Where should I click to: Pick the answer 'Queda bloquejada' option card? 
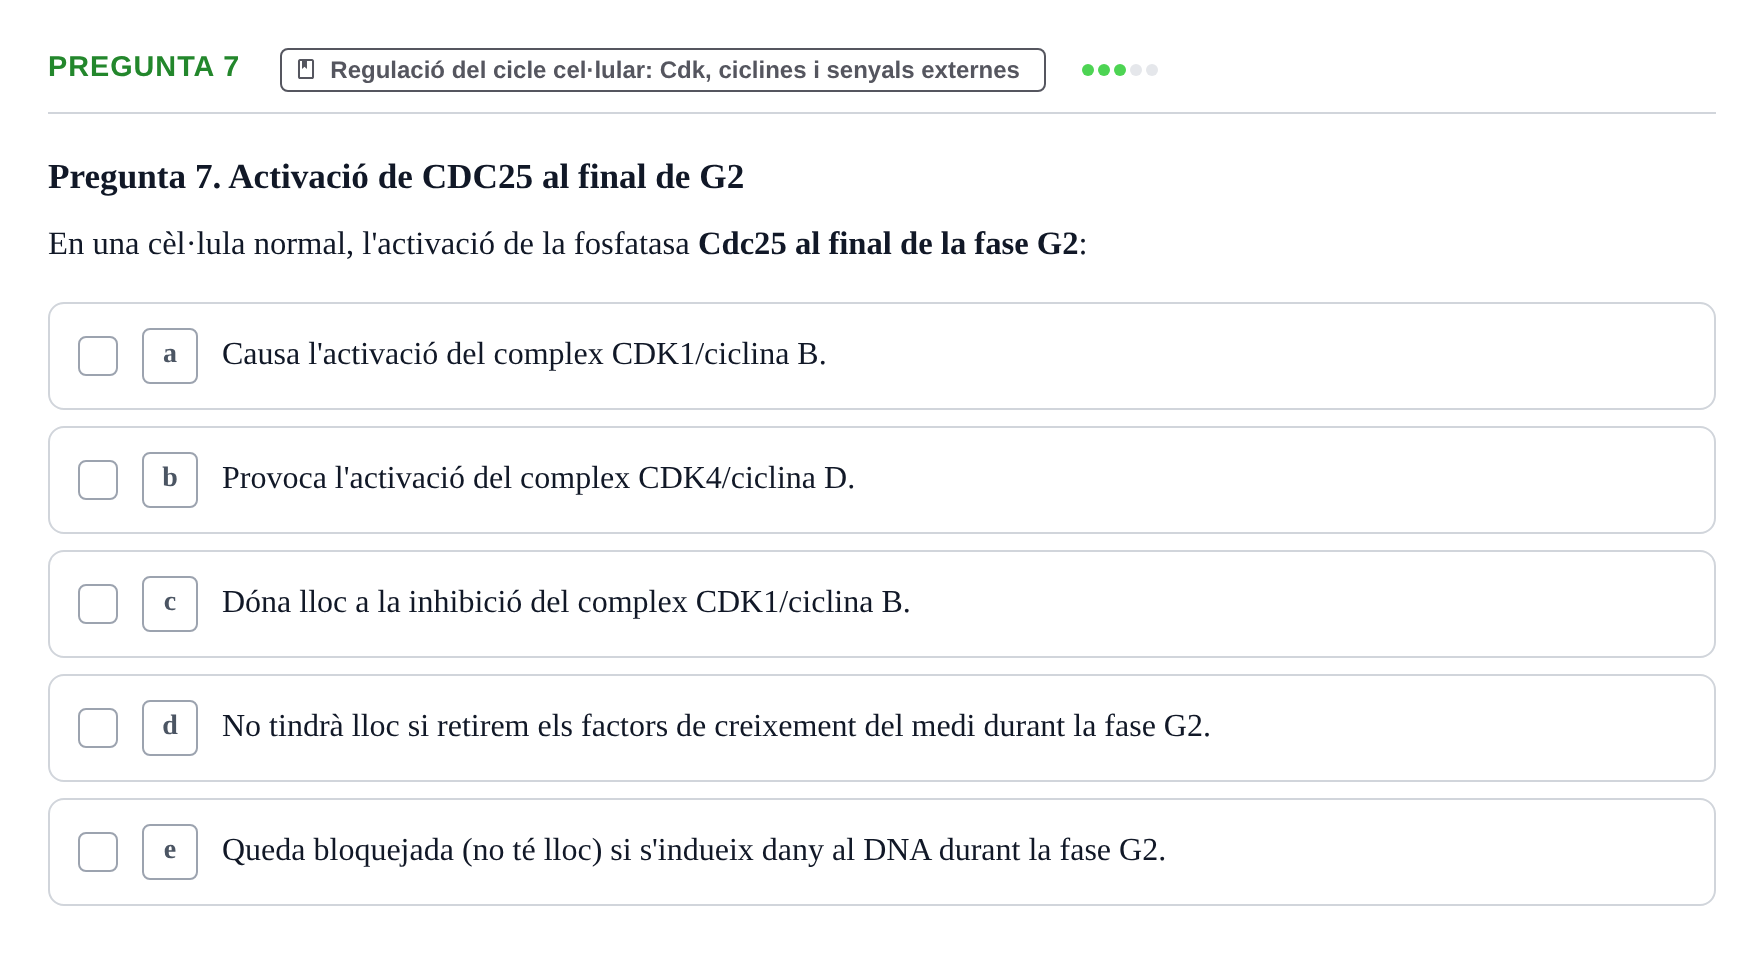(882, 852)
